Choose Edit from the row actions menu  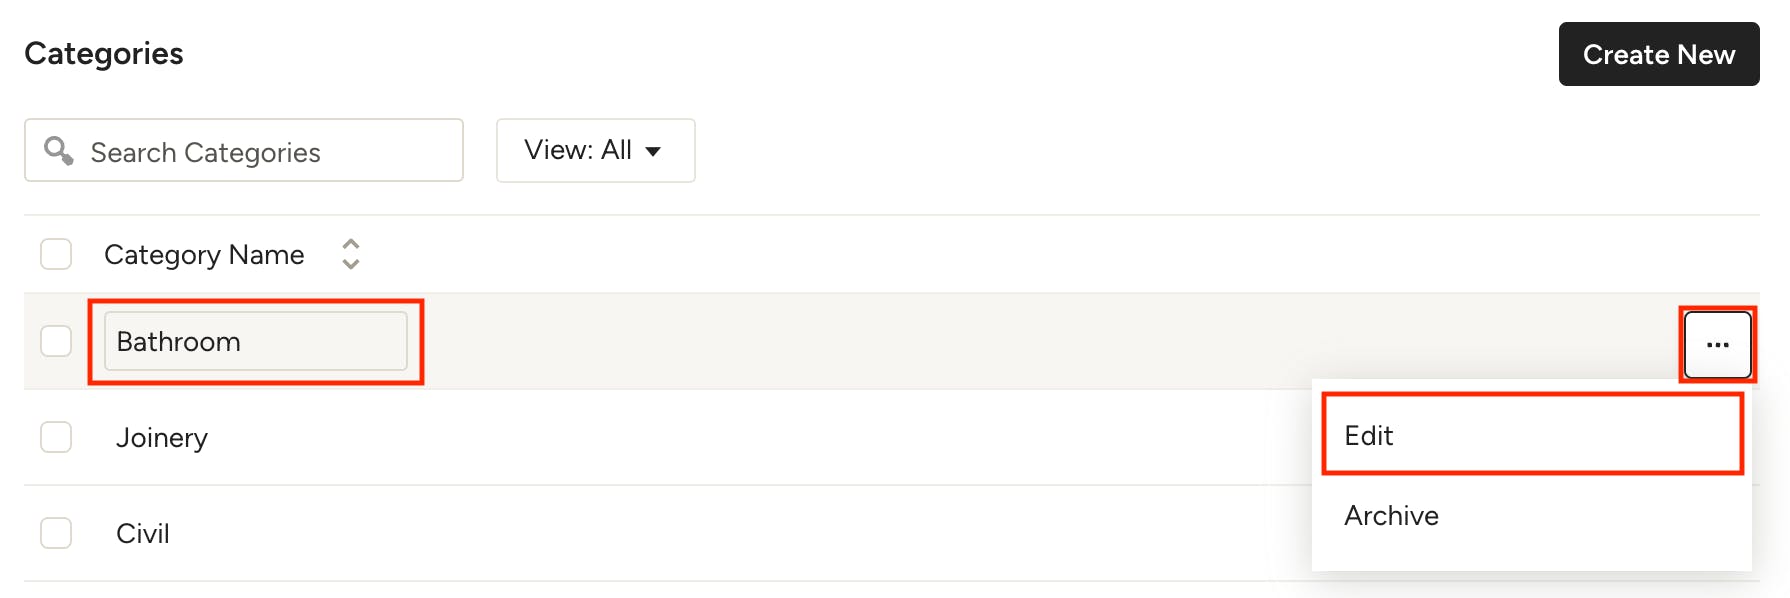click(x=1532, y=435)
